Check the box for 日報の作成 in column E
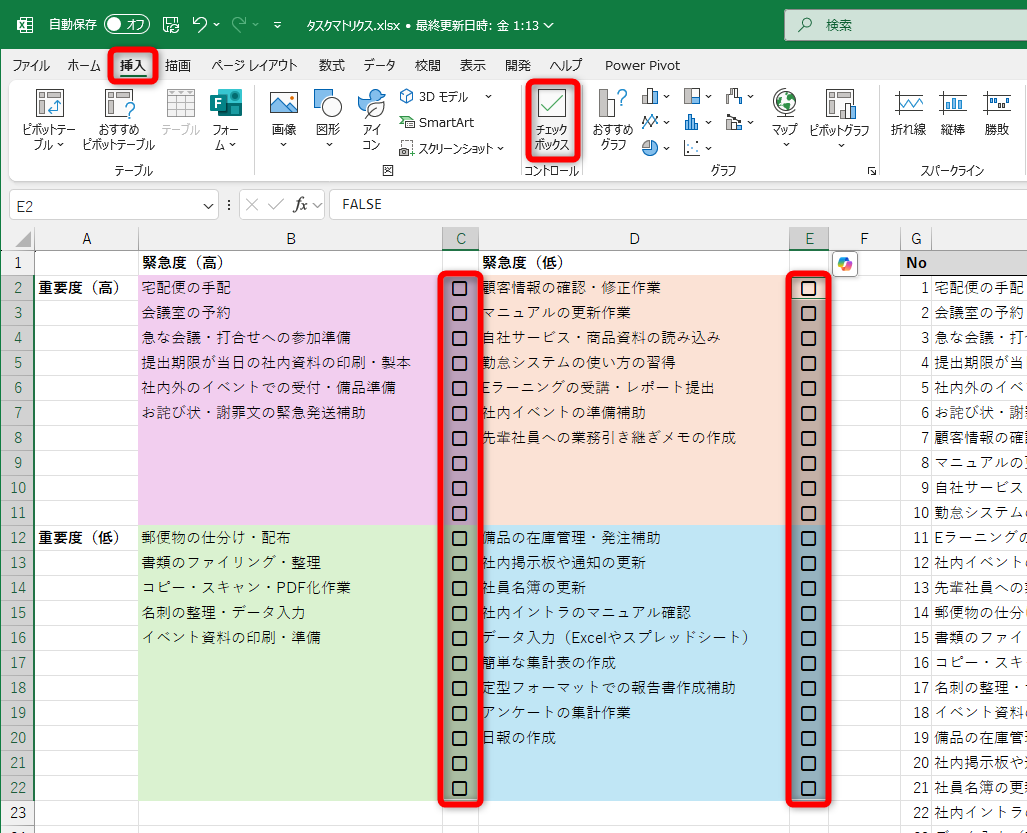The image size is (1027, 833). coord(809,738)
